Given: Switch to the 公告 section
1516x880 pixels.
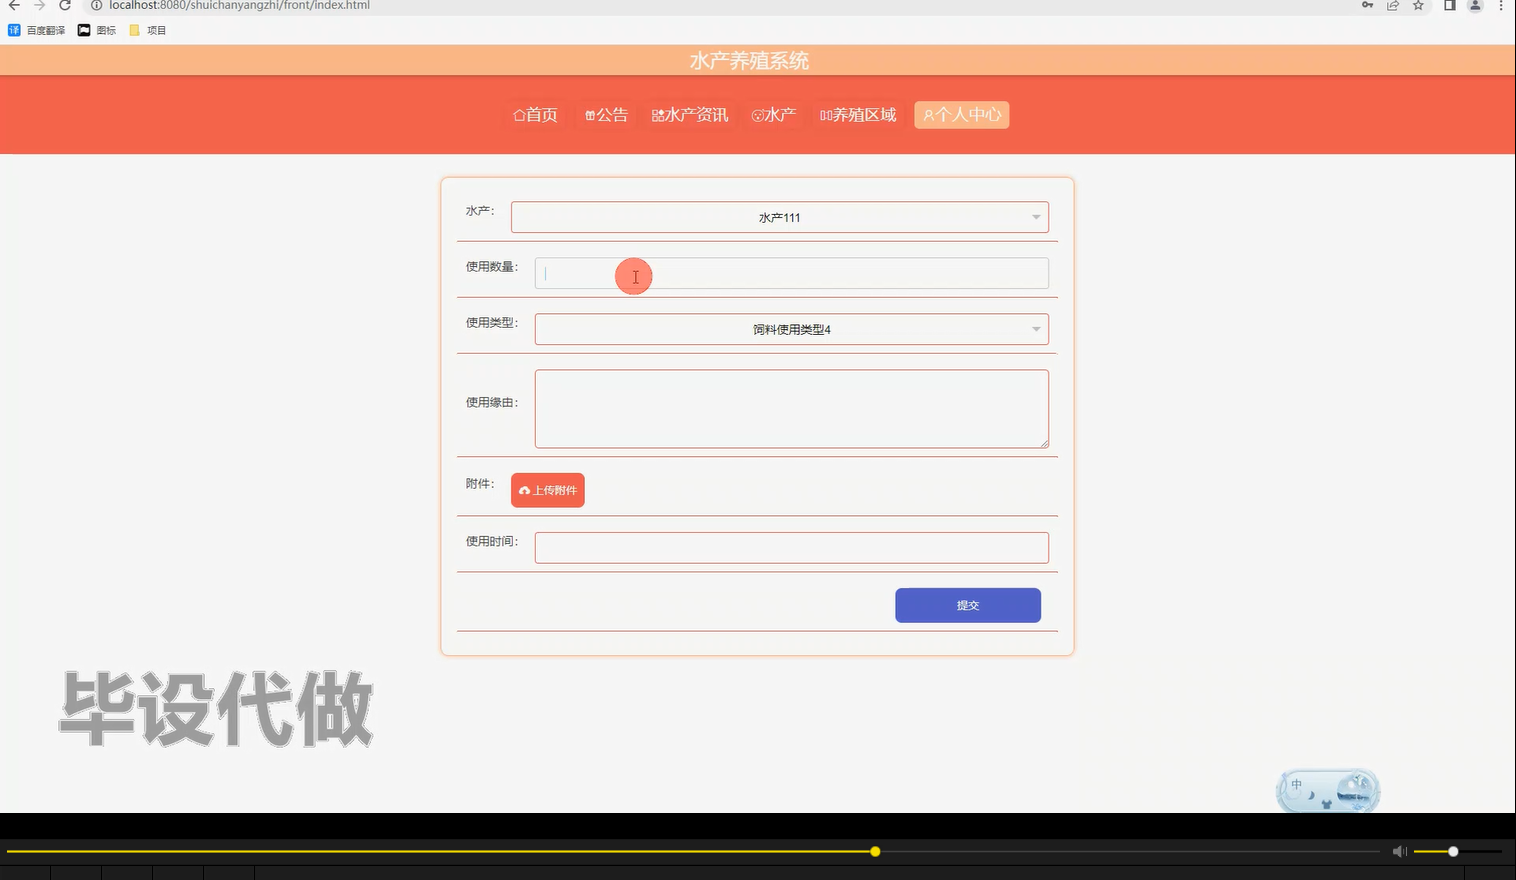Looking at the screenshot, I should click(606, 114).
